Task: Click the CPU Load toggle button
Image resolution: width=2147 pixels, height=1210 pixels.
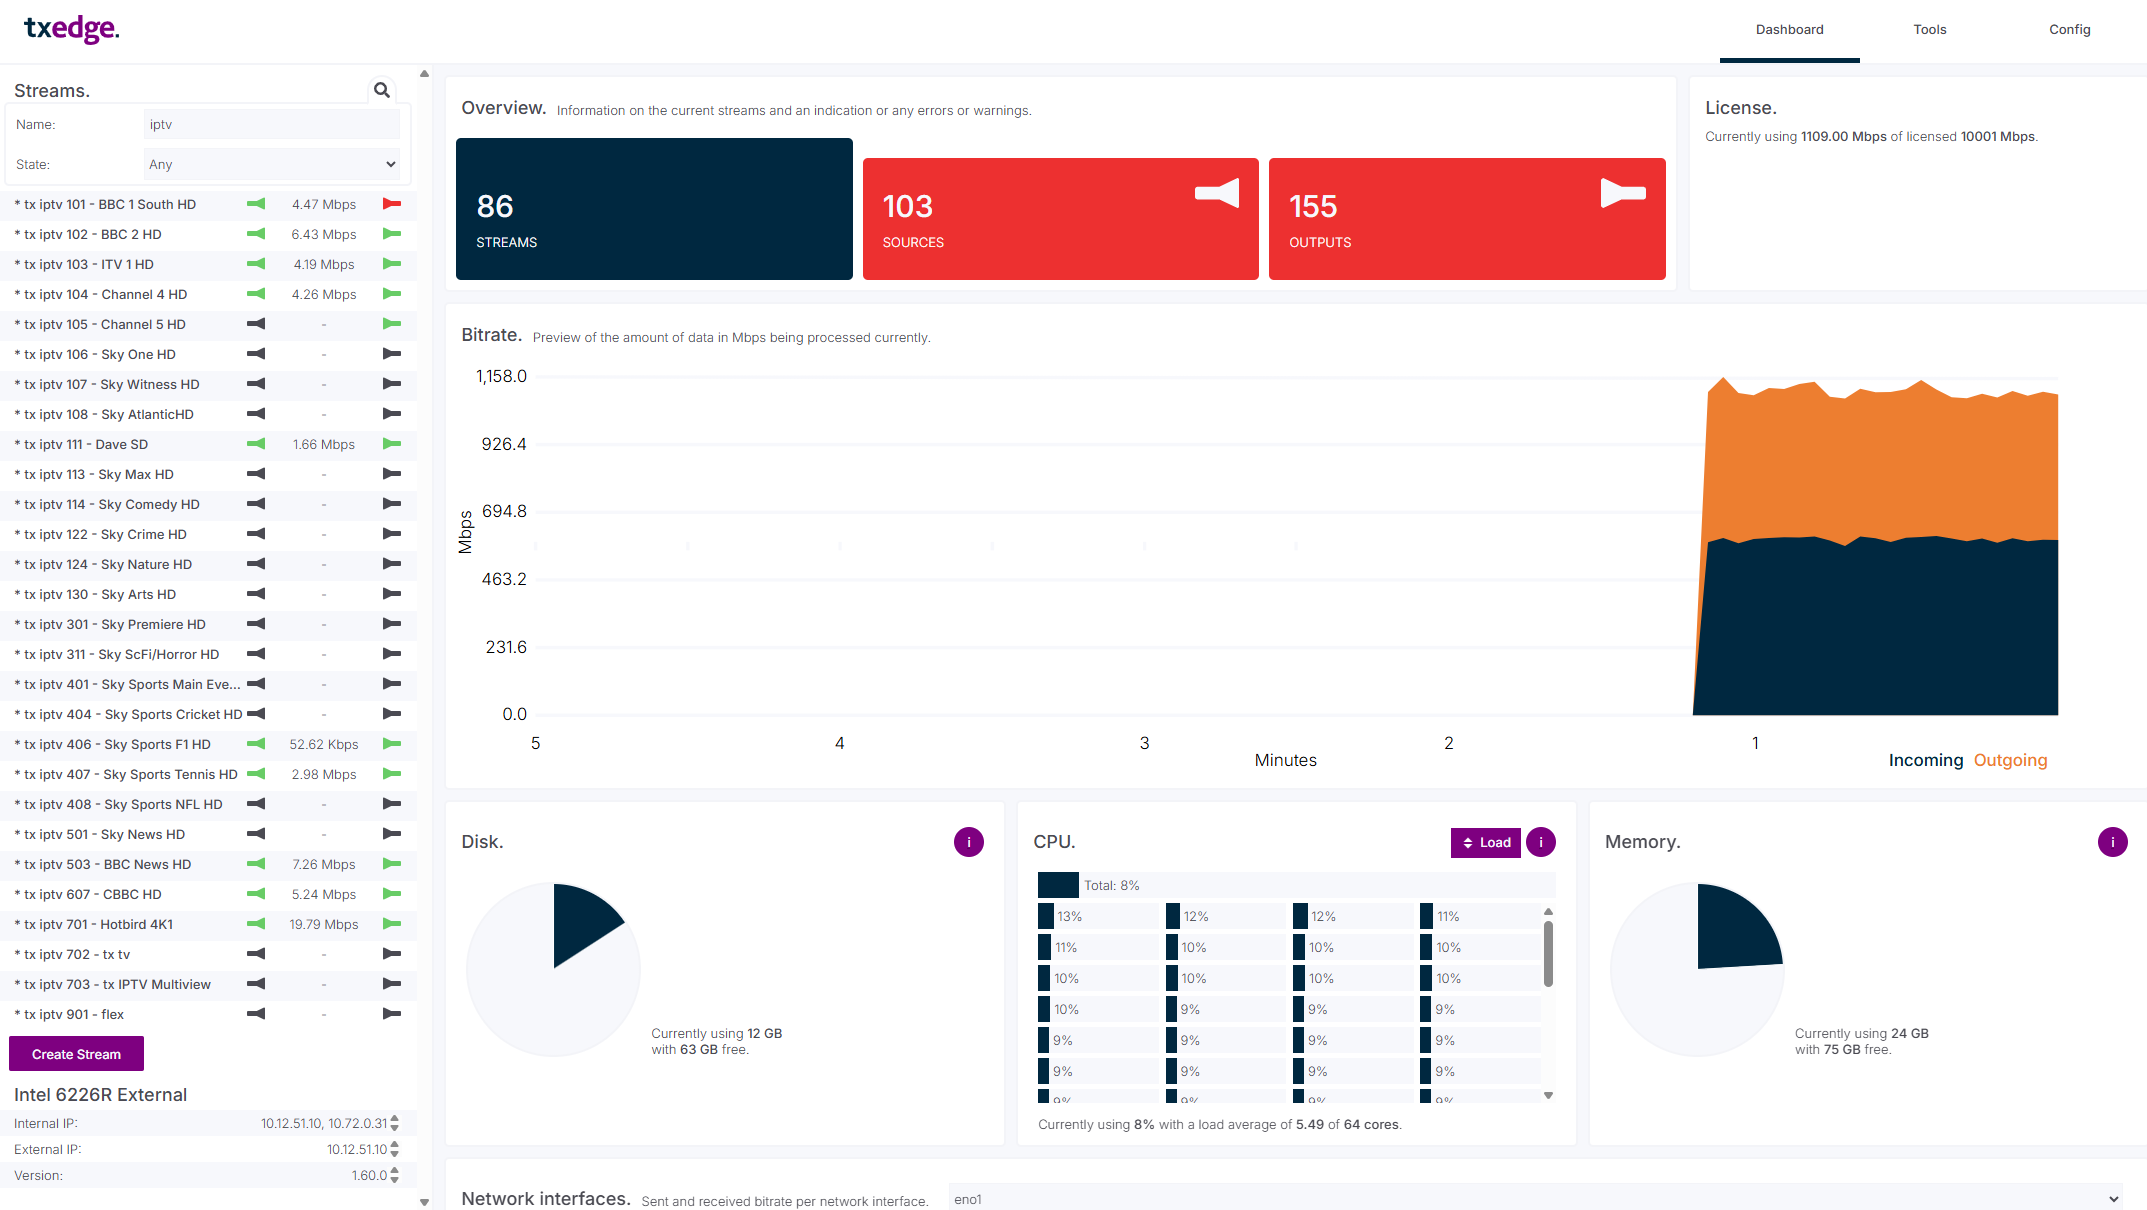Action: [1485, 843]
